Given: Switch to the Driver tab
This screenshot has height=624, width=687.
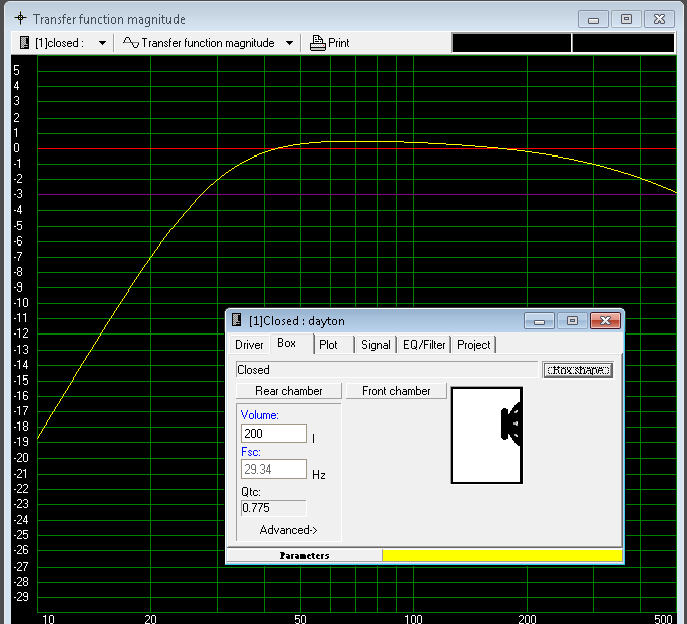Looking at the screenshot, I should [249, 345].
